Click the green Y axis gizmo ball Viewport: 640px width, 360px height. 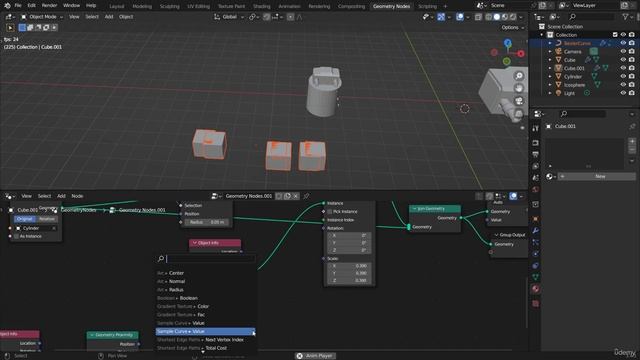pyautogui.click(x=507, y=61)
